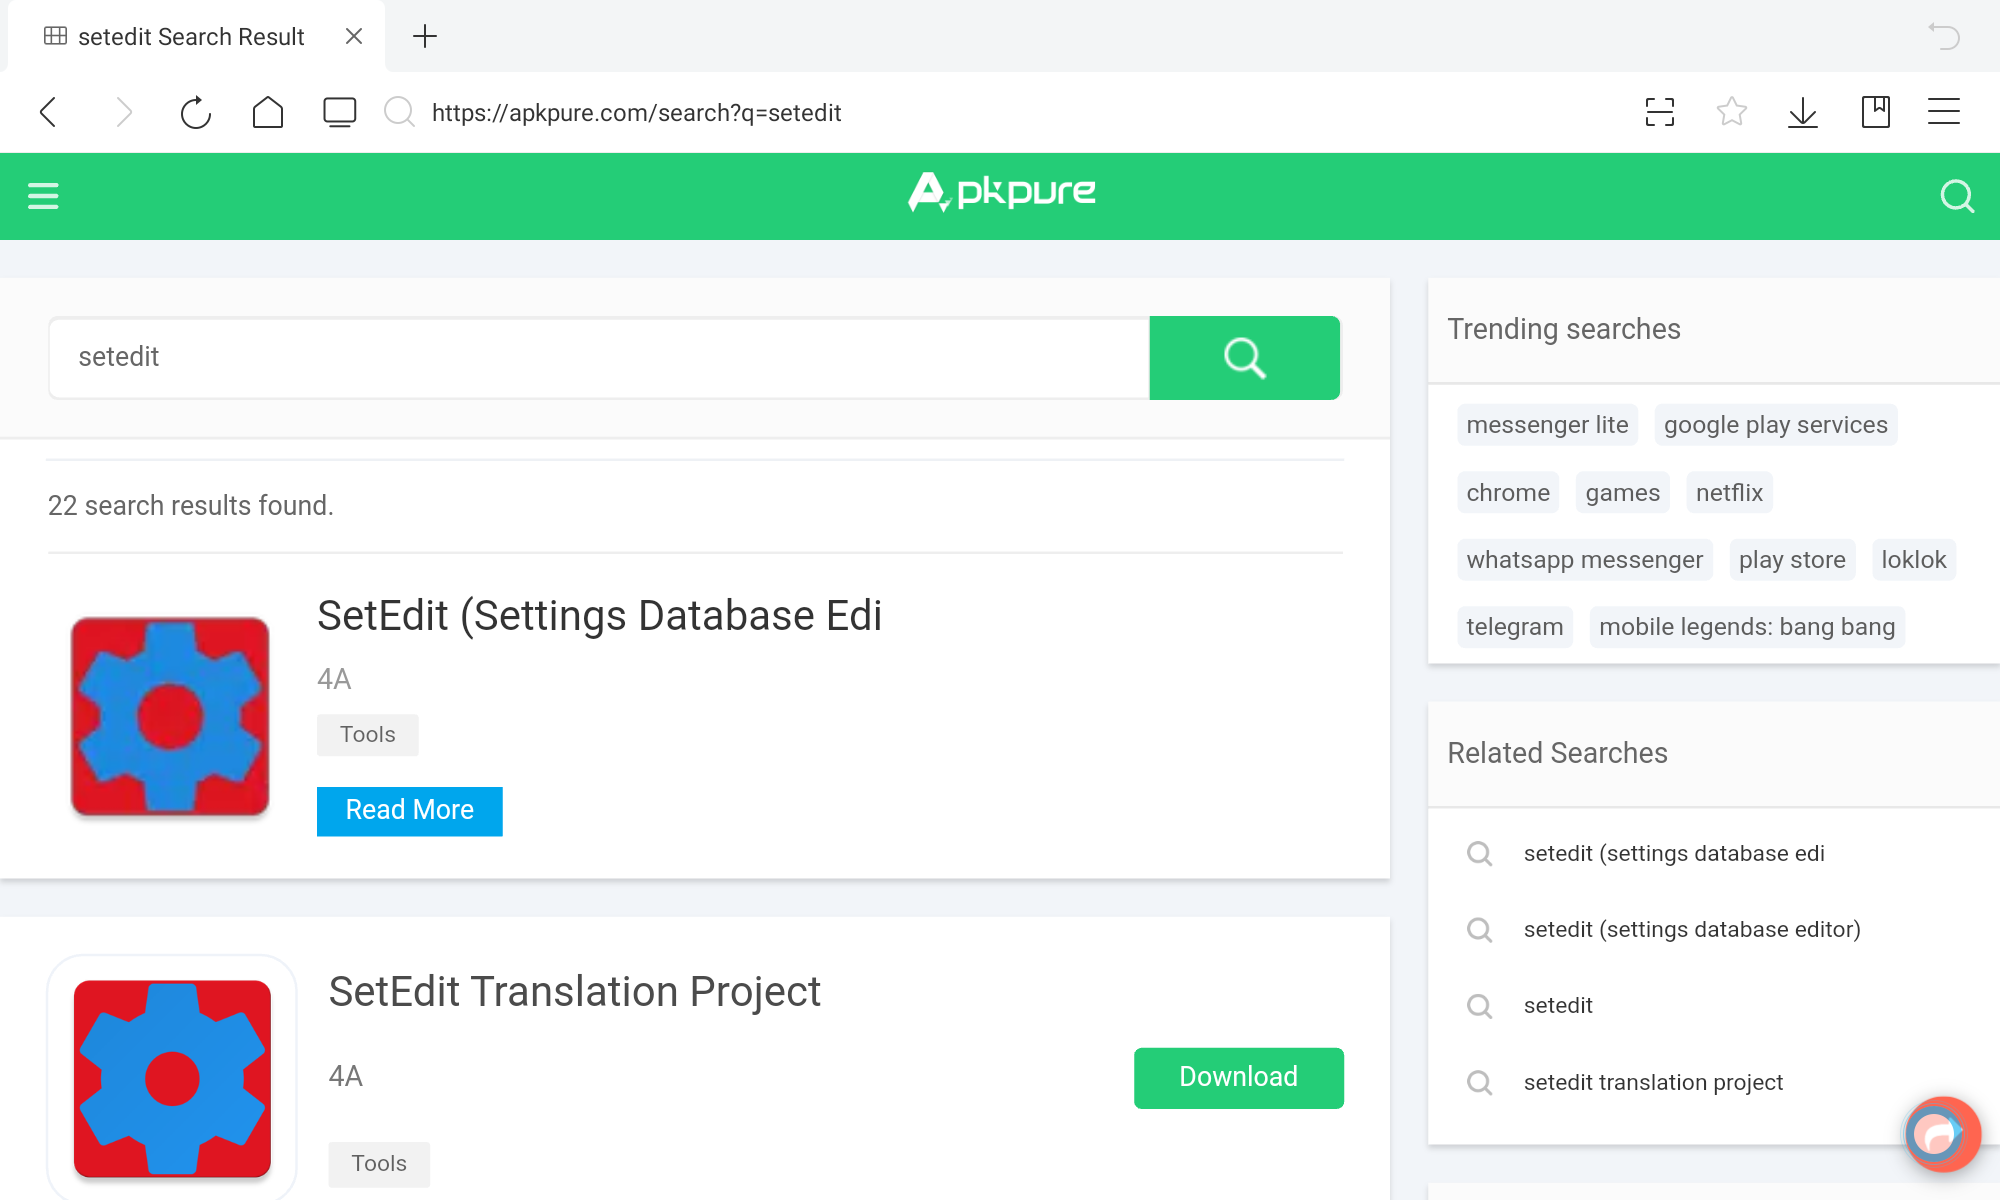2000x1200 pixels.
Task: Click the back navigation arrow icon
Action: [x=49, y=113]
